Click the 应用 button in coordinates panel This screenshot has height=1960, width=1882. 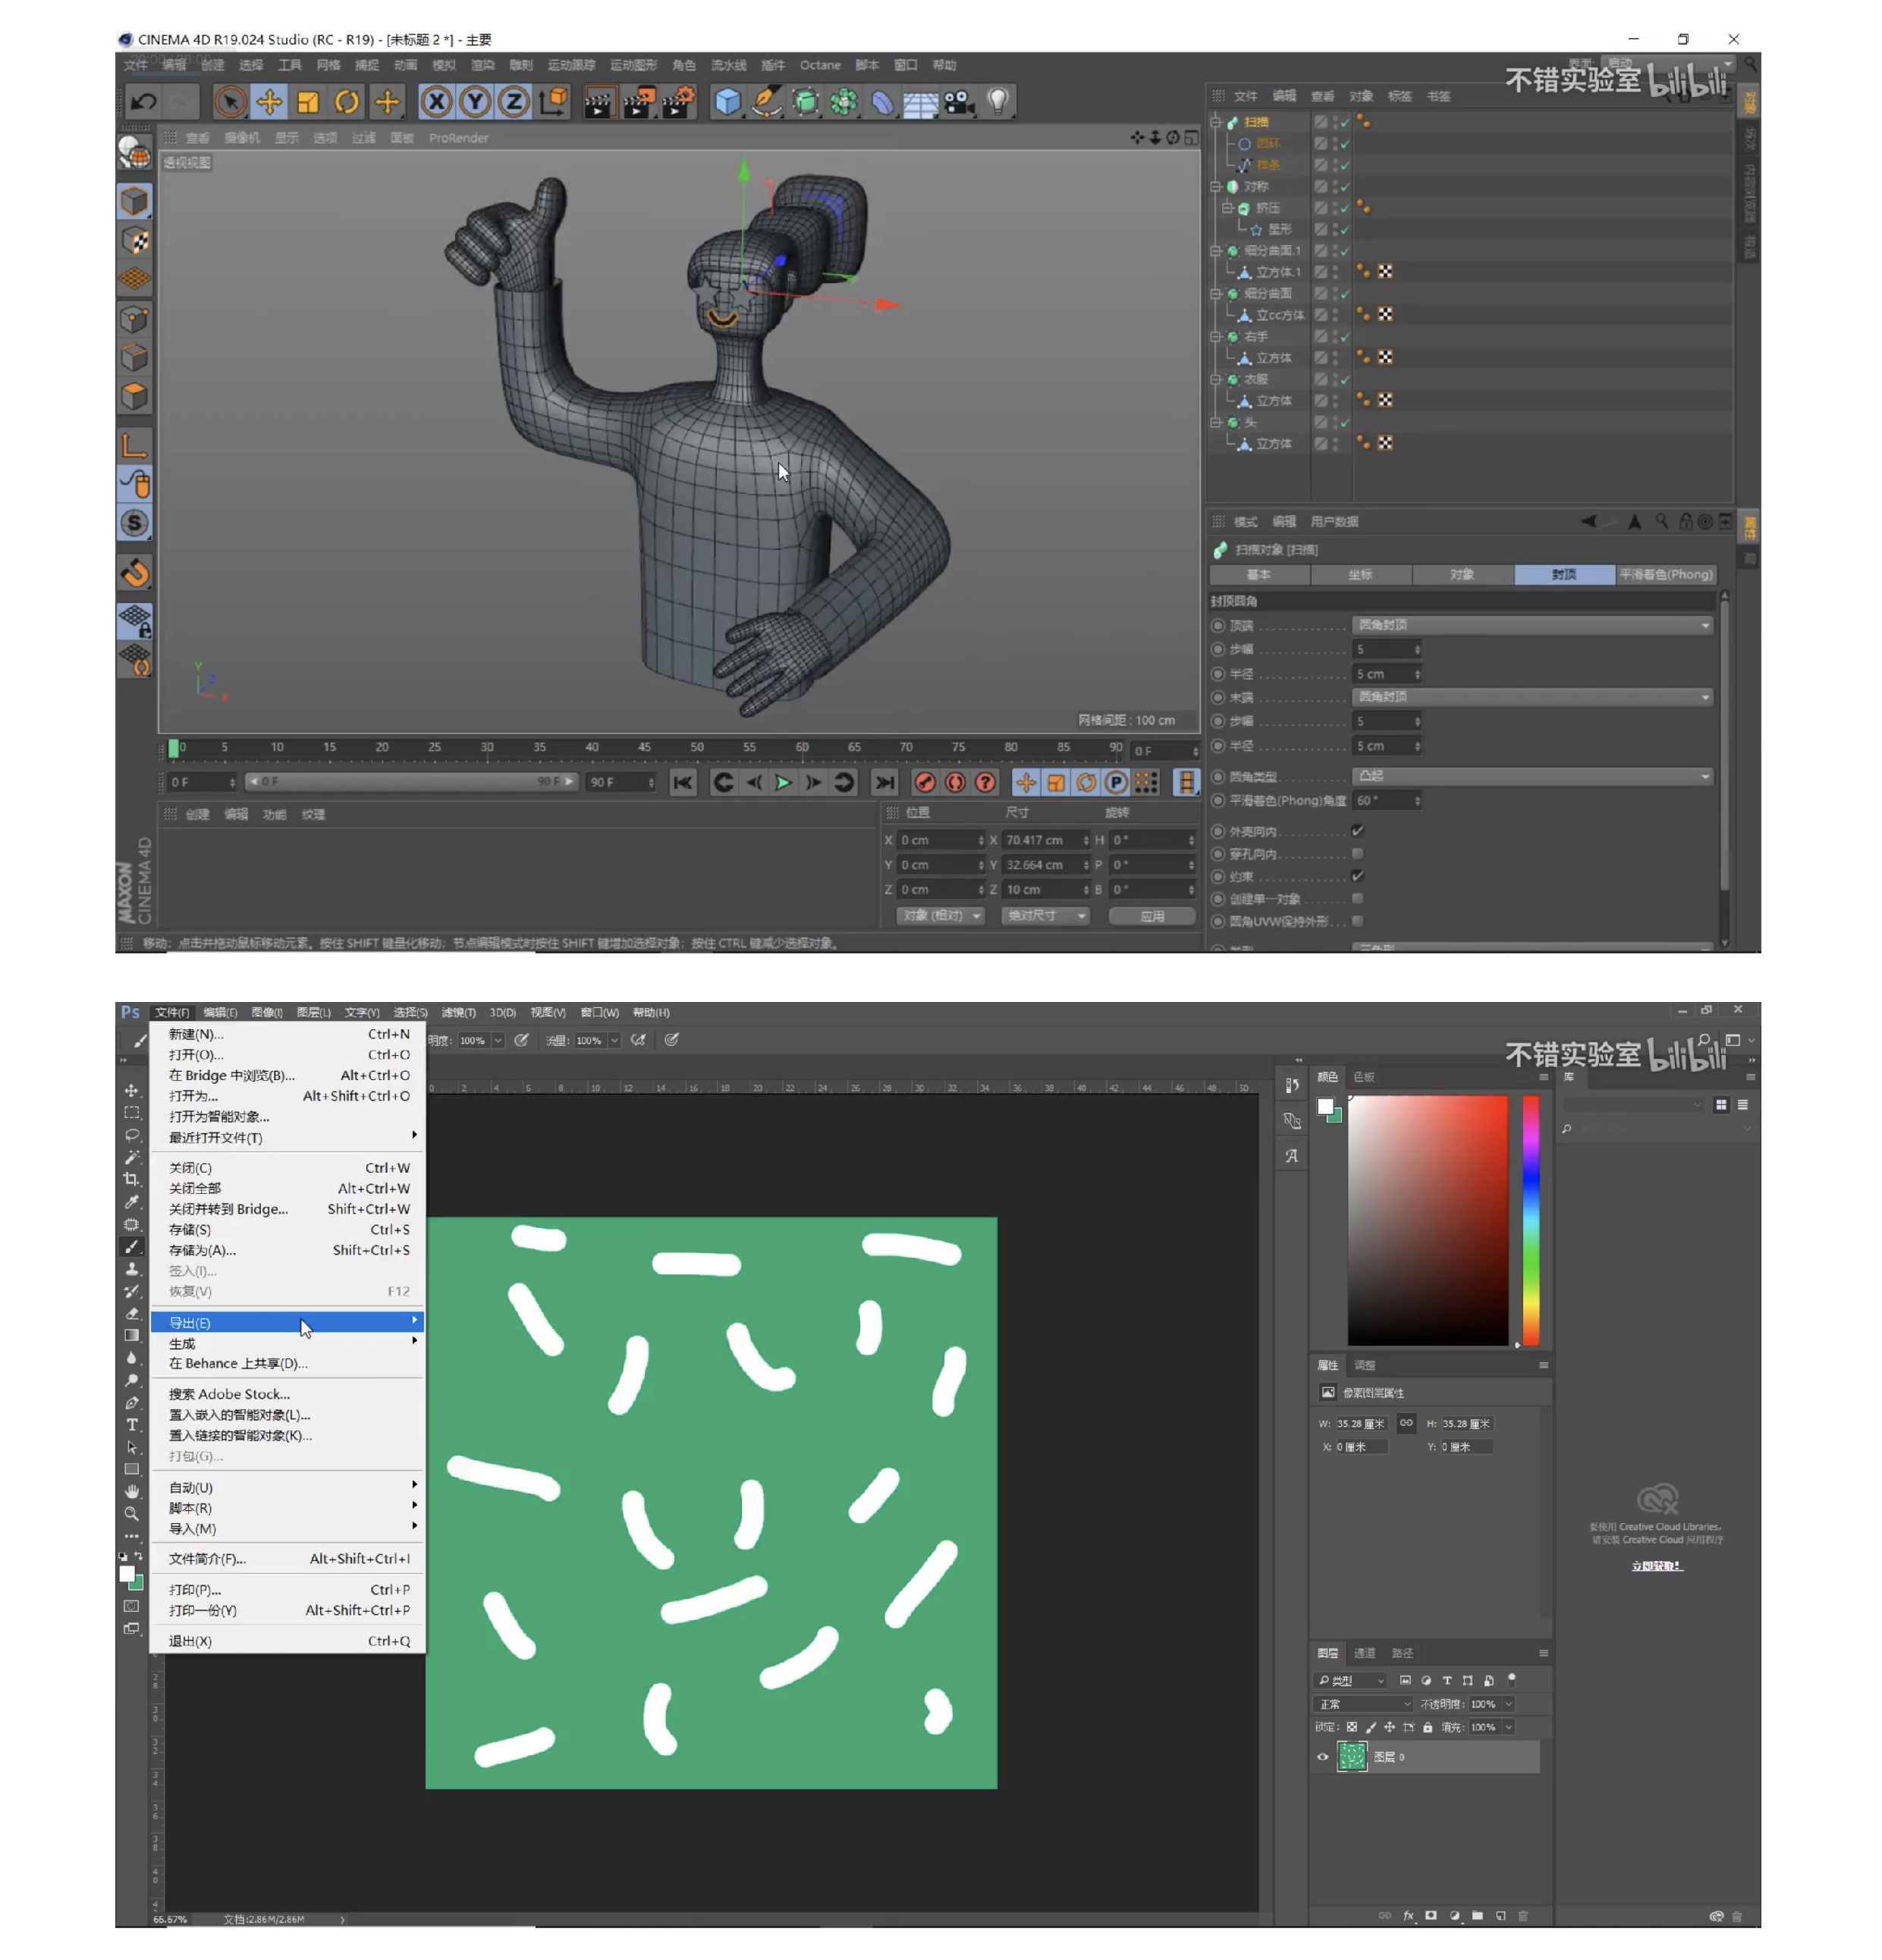pyautogui.click(x=1152, y=916)
